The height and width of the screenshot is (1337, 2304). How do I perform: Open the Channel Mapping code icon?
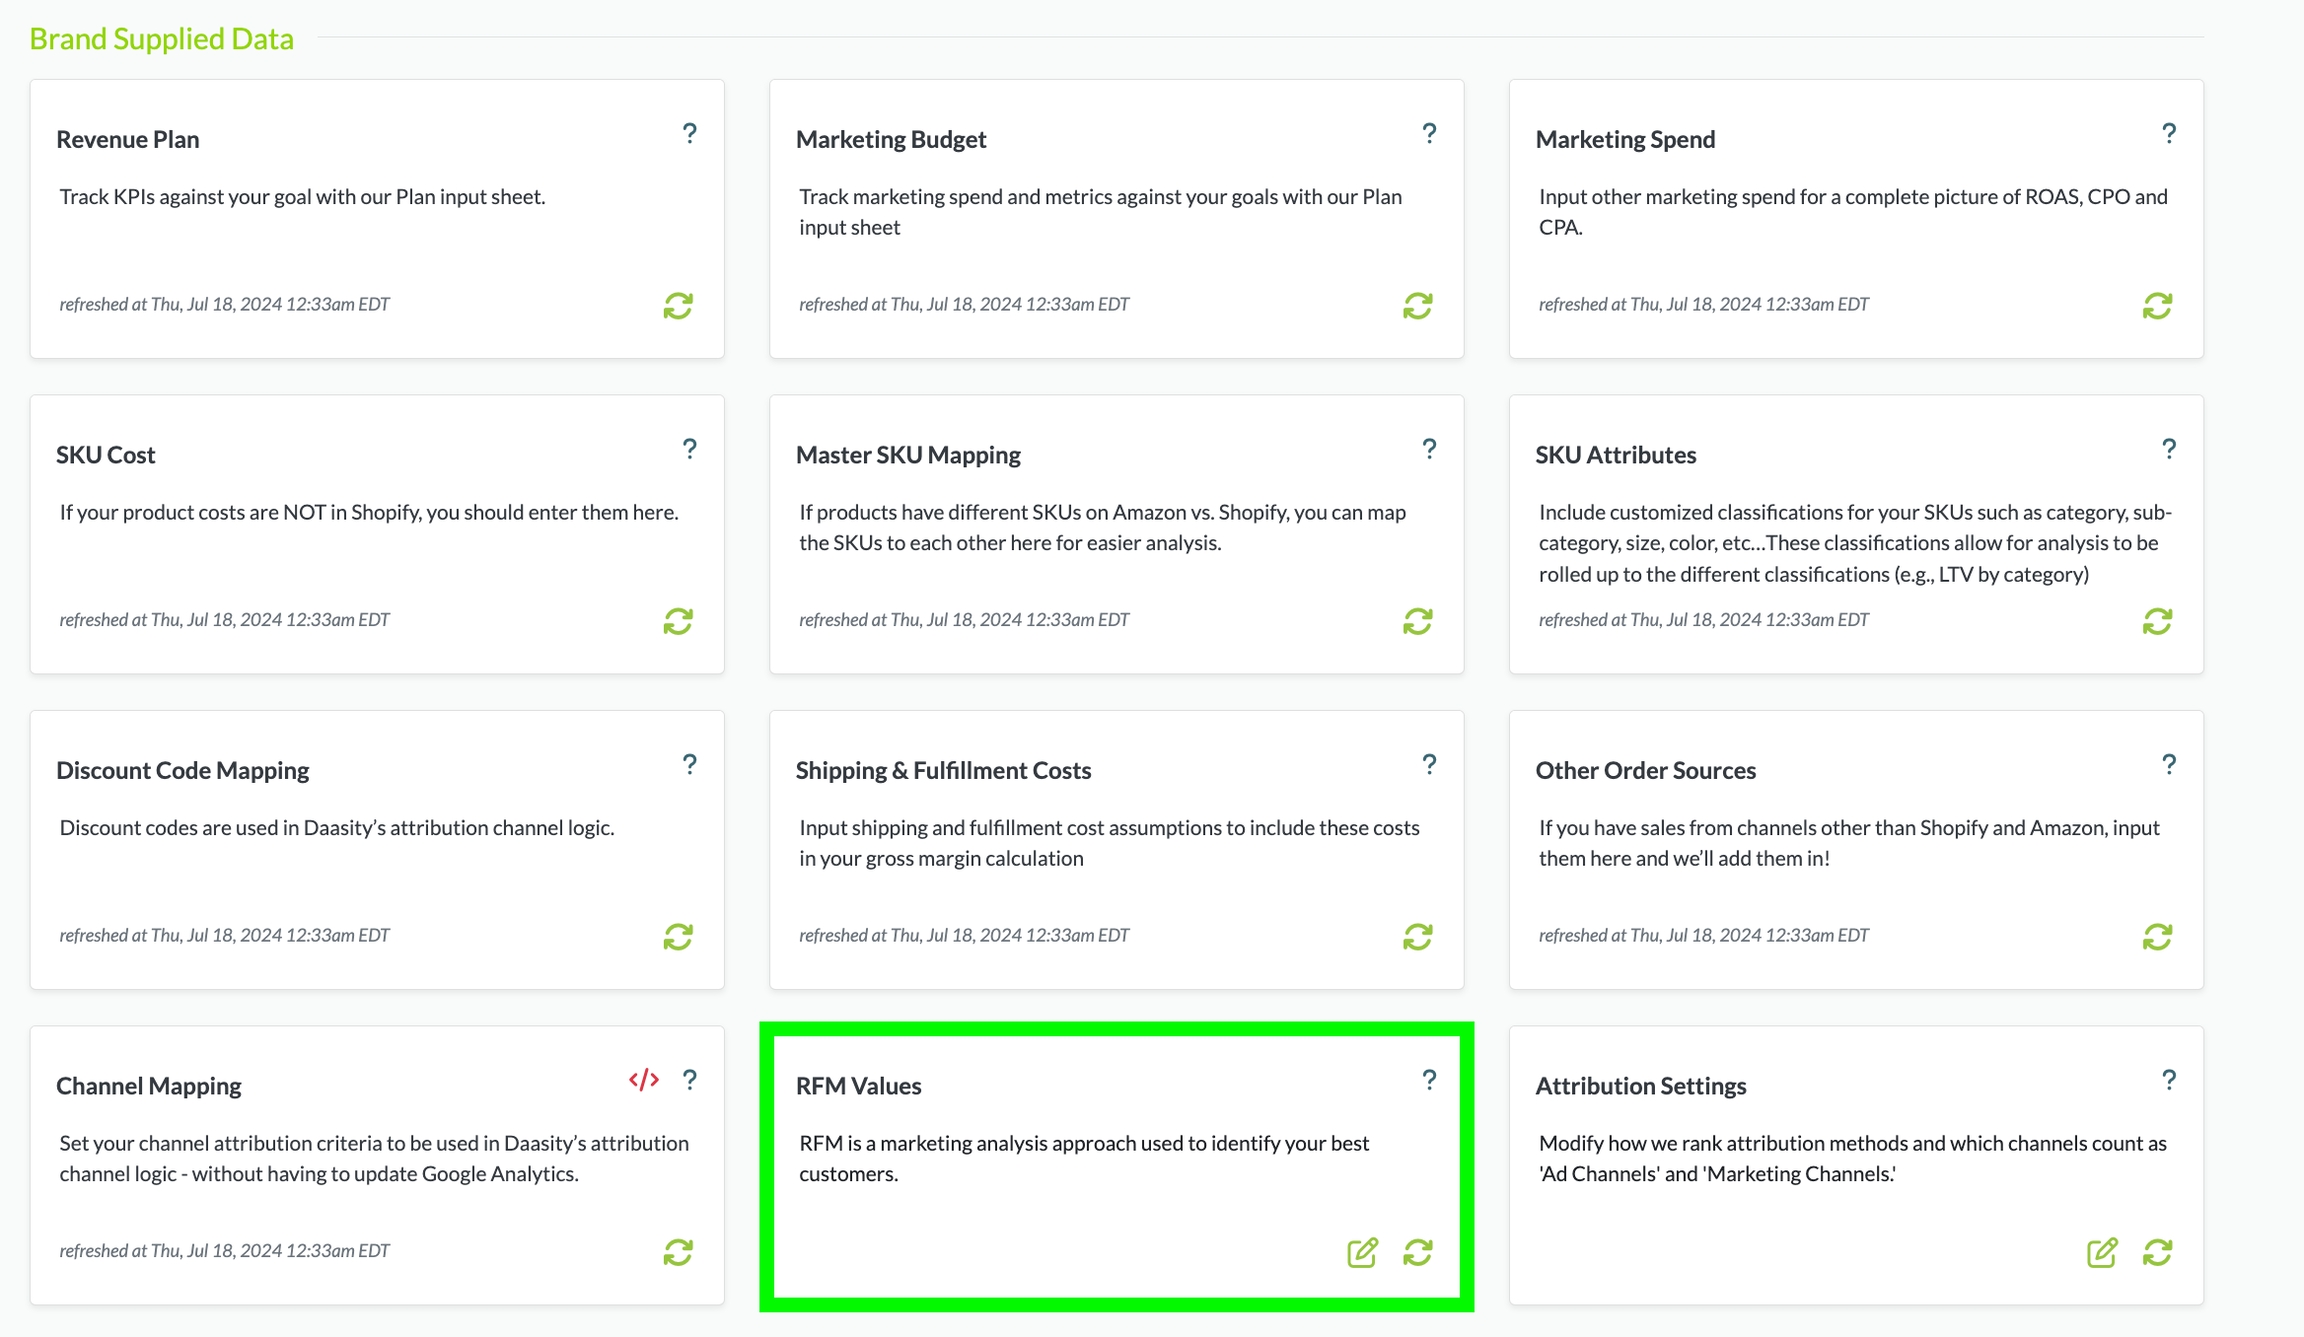pyautogui.click(x=644, y=1080)
